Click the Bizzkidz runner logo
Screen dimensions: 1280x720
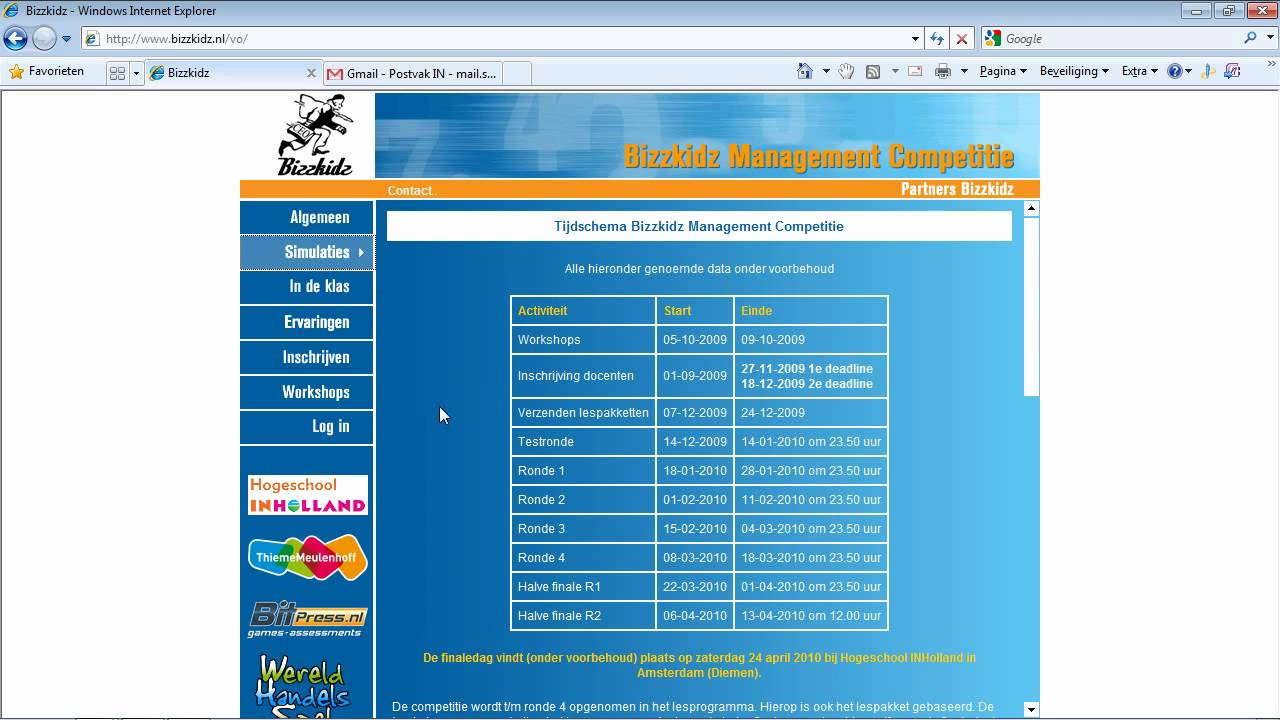coord(315,135)
